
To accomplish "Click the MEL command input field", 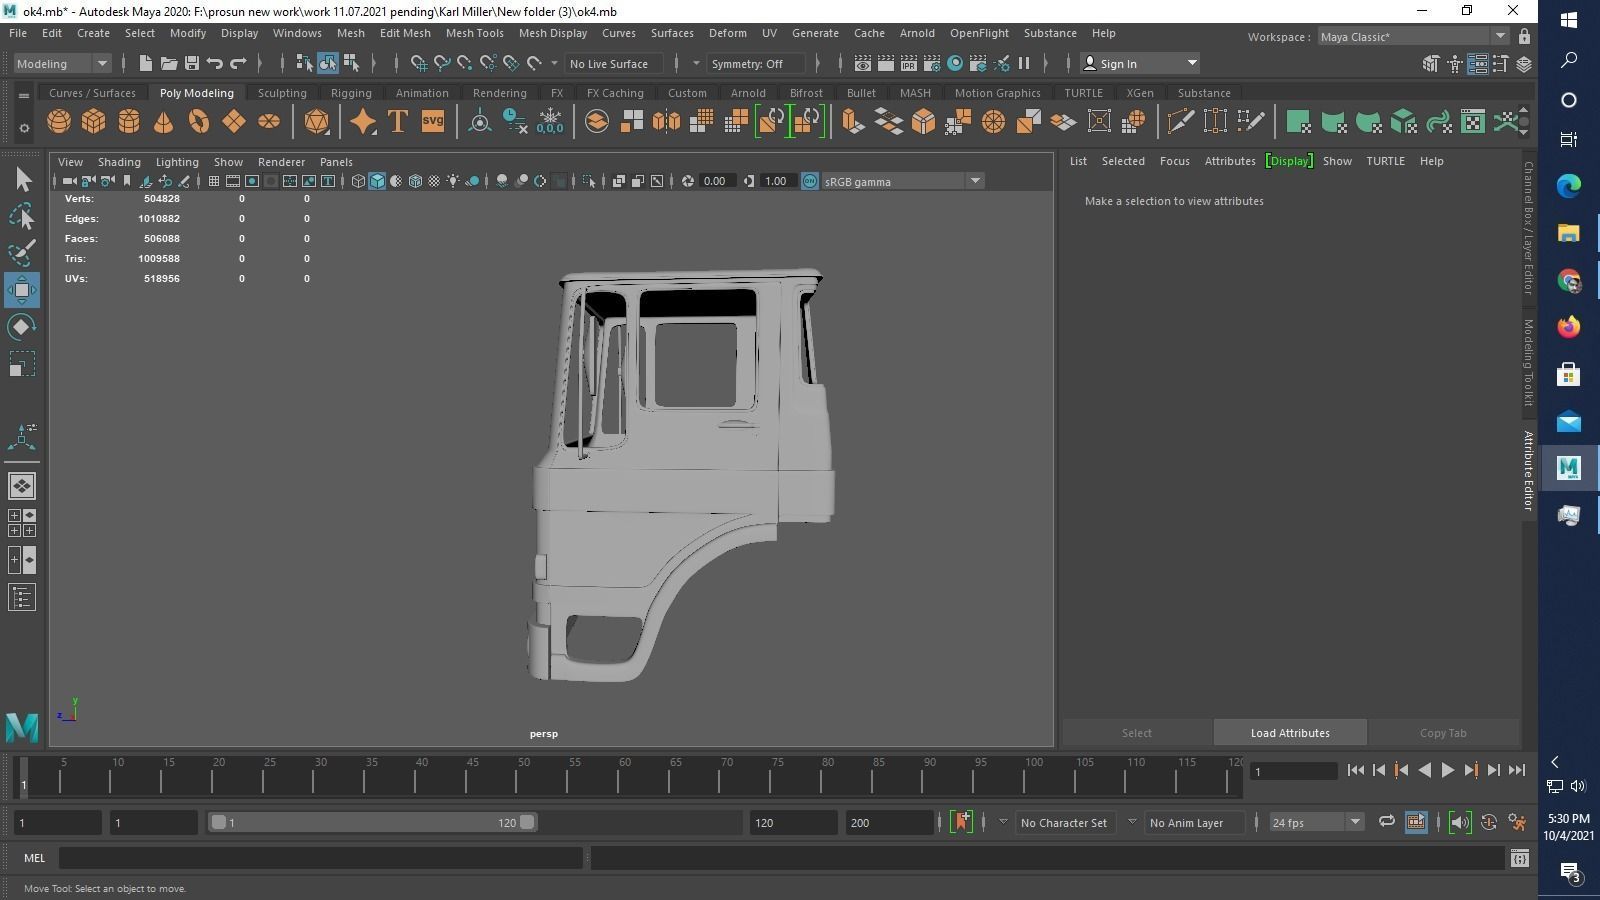I will (320, 858).
